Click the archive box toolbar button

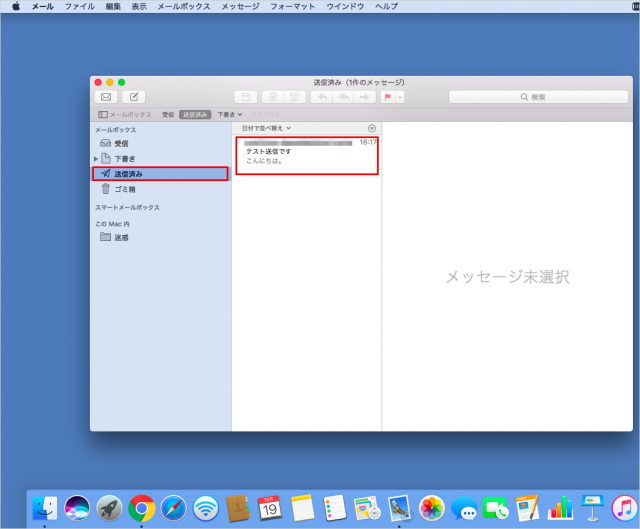246,97
